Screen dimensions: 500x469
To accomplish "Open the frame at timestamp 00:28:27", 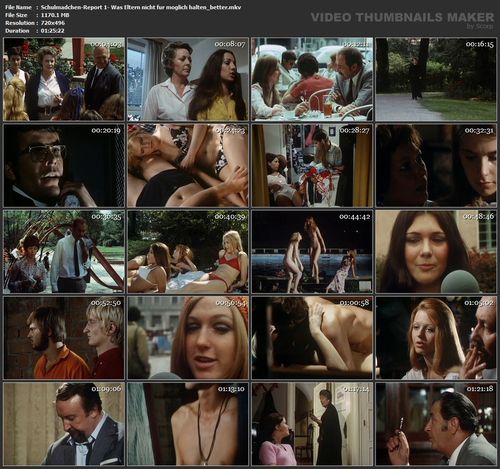I will [312, 166].
